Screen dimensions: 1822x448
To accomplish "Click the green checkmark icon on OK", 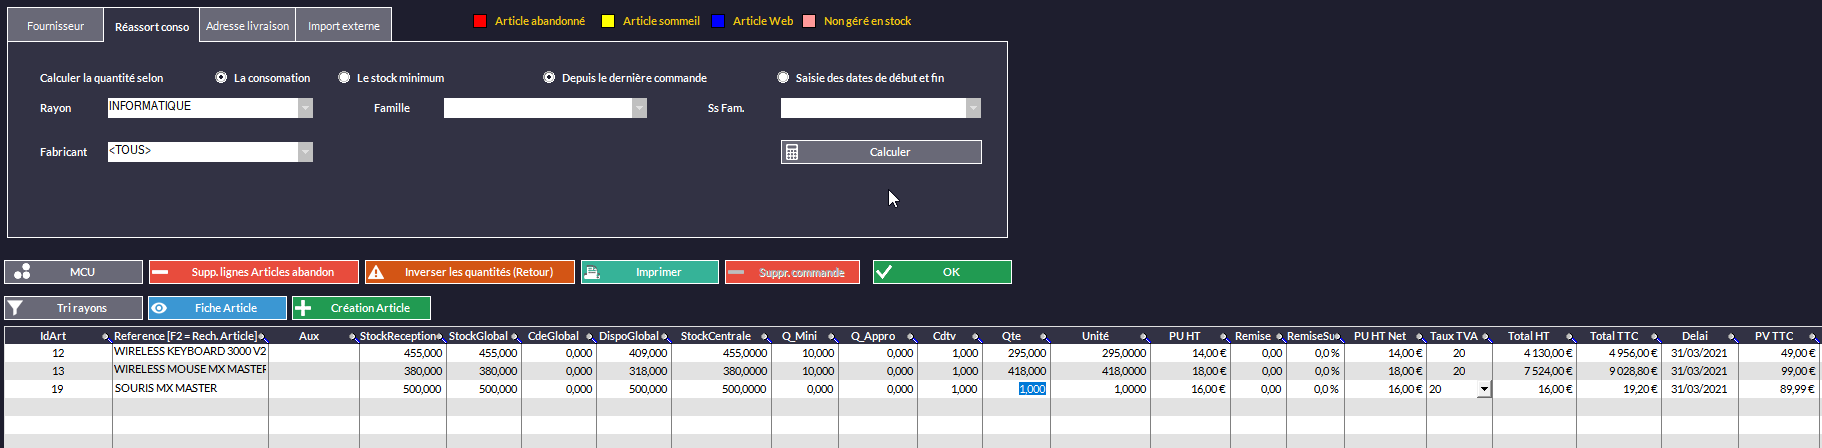I will tap(884, 272).
